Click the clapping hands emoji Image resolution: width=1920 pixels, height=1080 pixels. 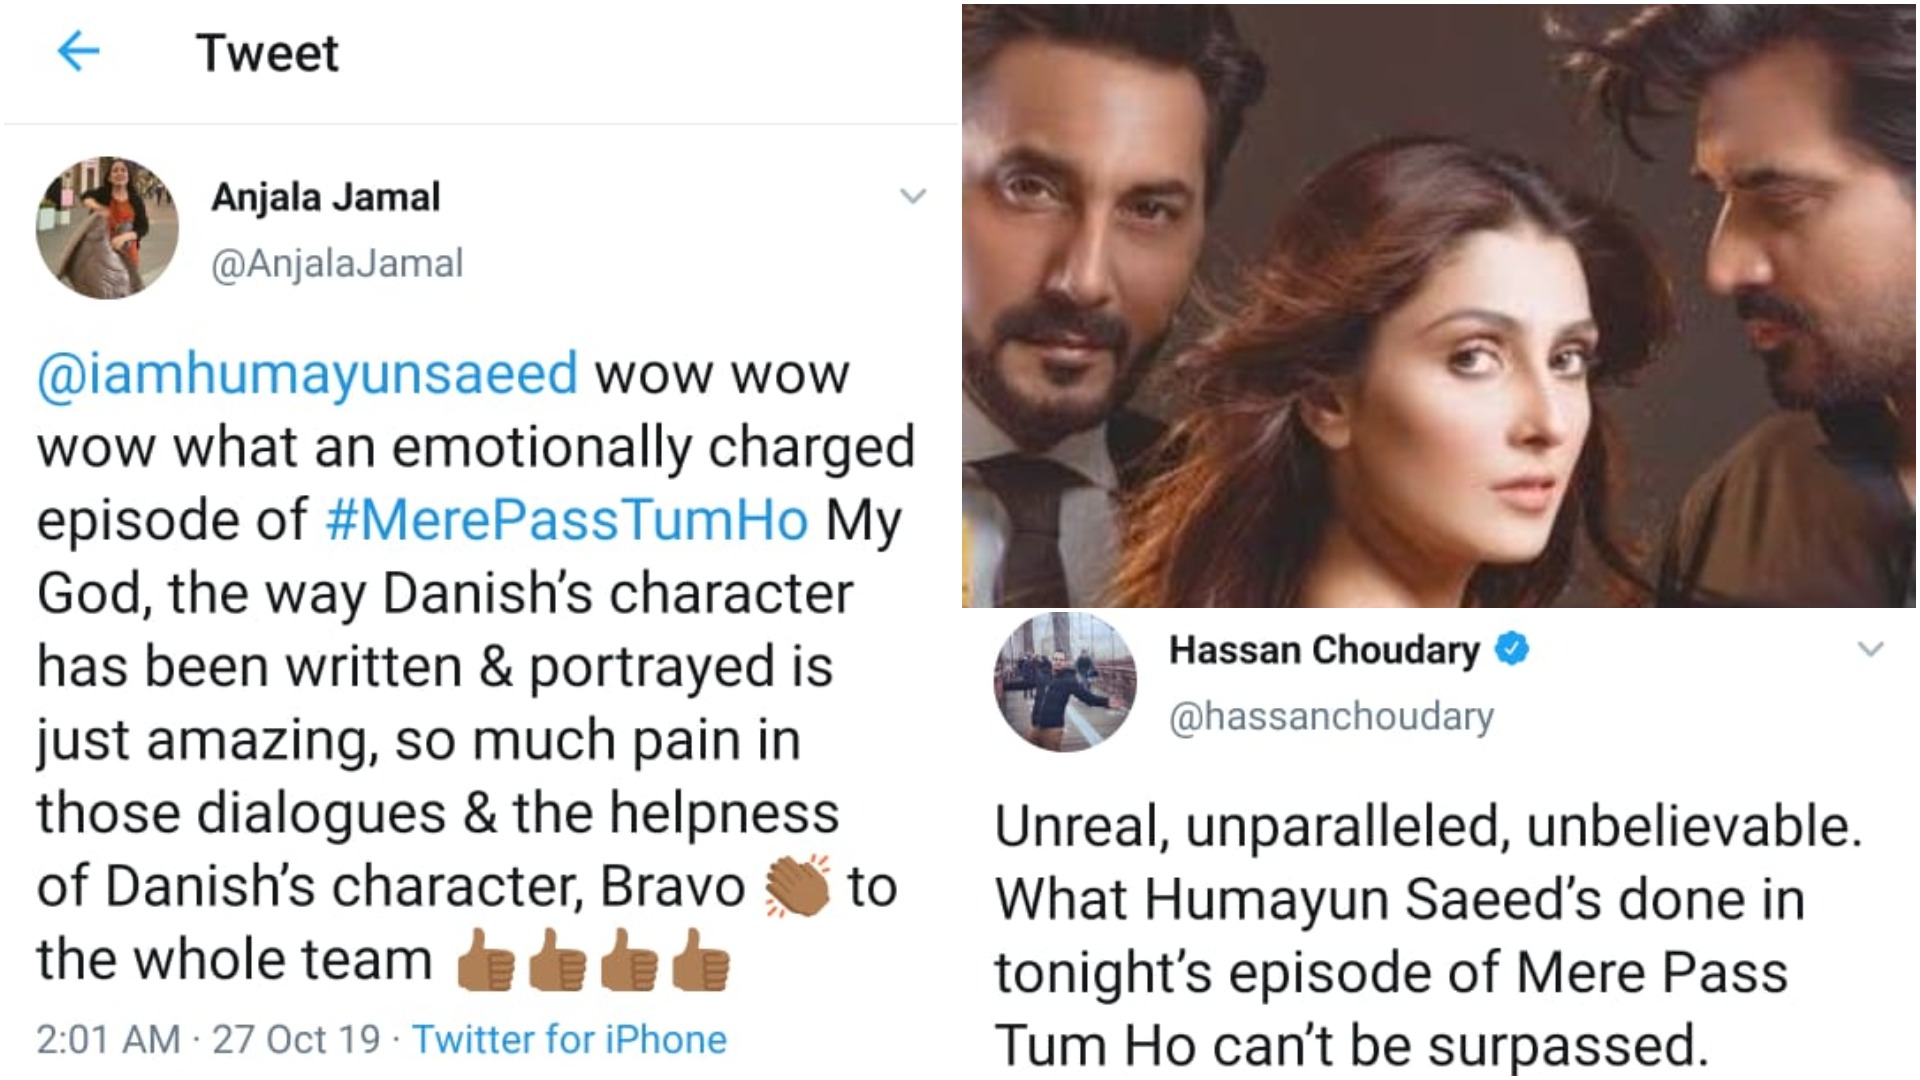coord(797,885)
